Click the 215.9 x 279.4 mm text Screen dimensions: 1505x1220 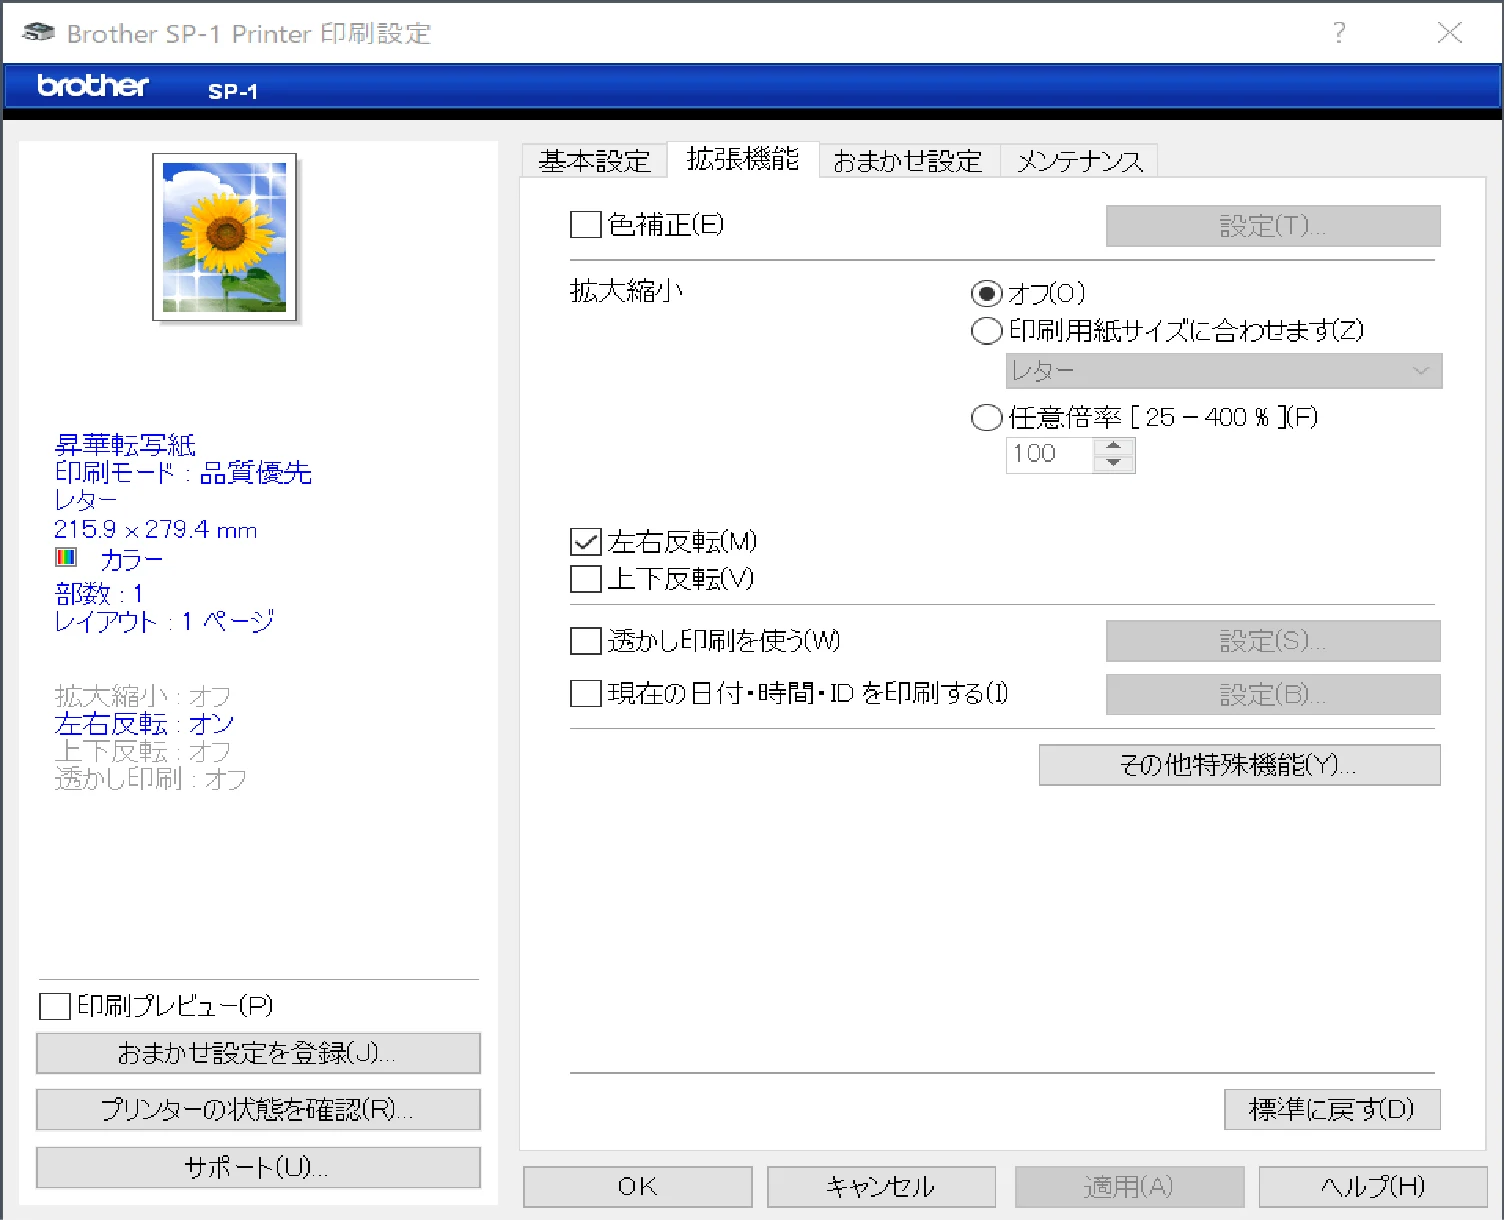155,530
